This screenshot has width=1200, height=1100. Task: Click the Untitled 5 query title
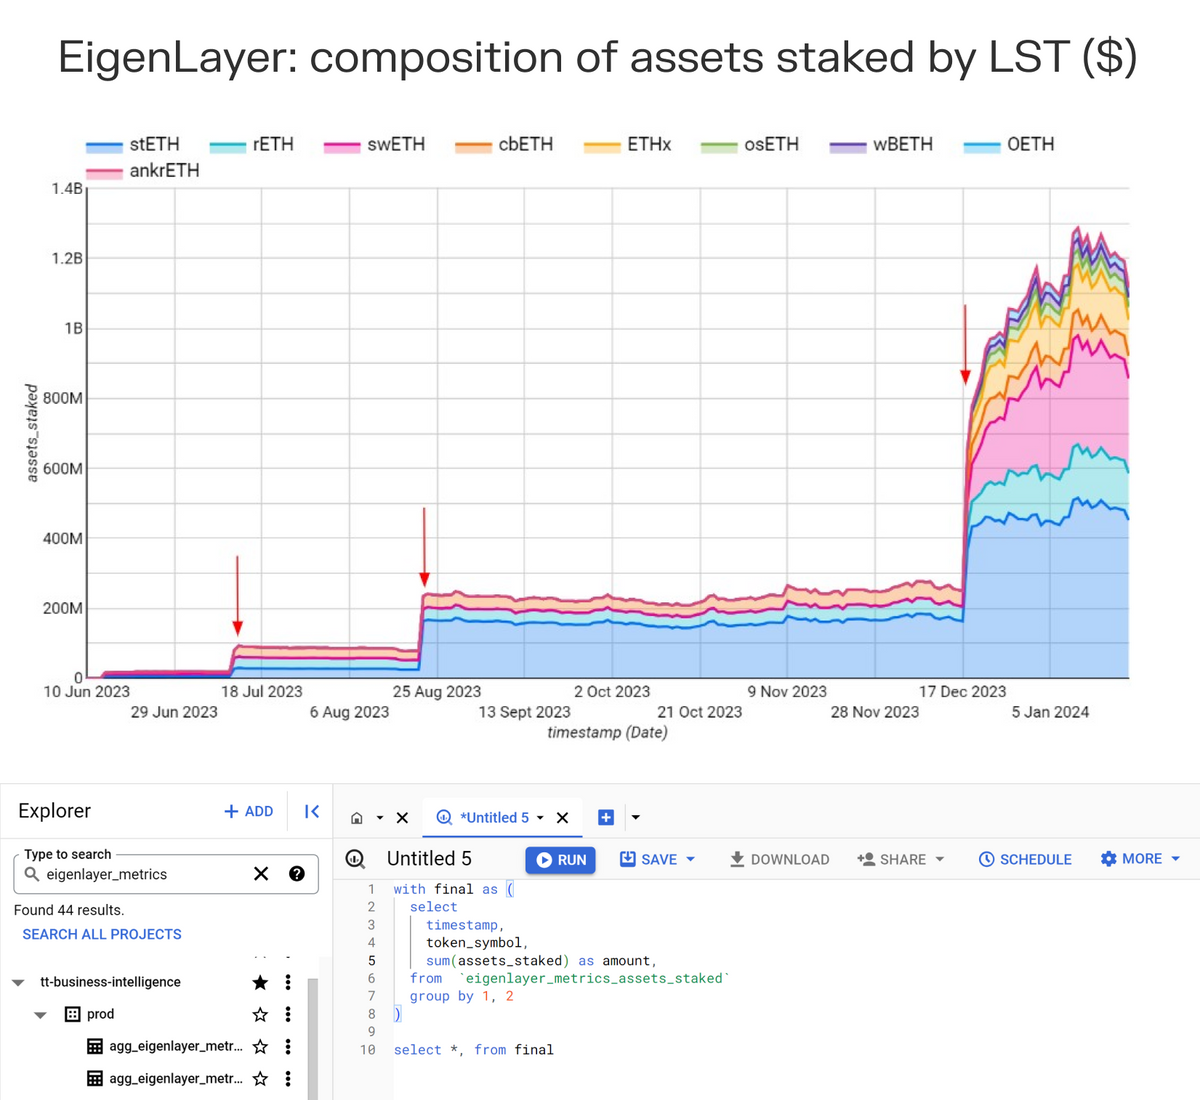429,858
